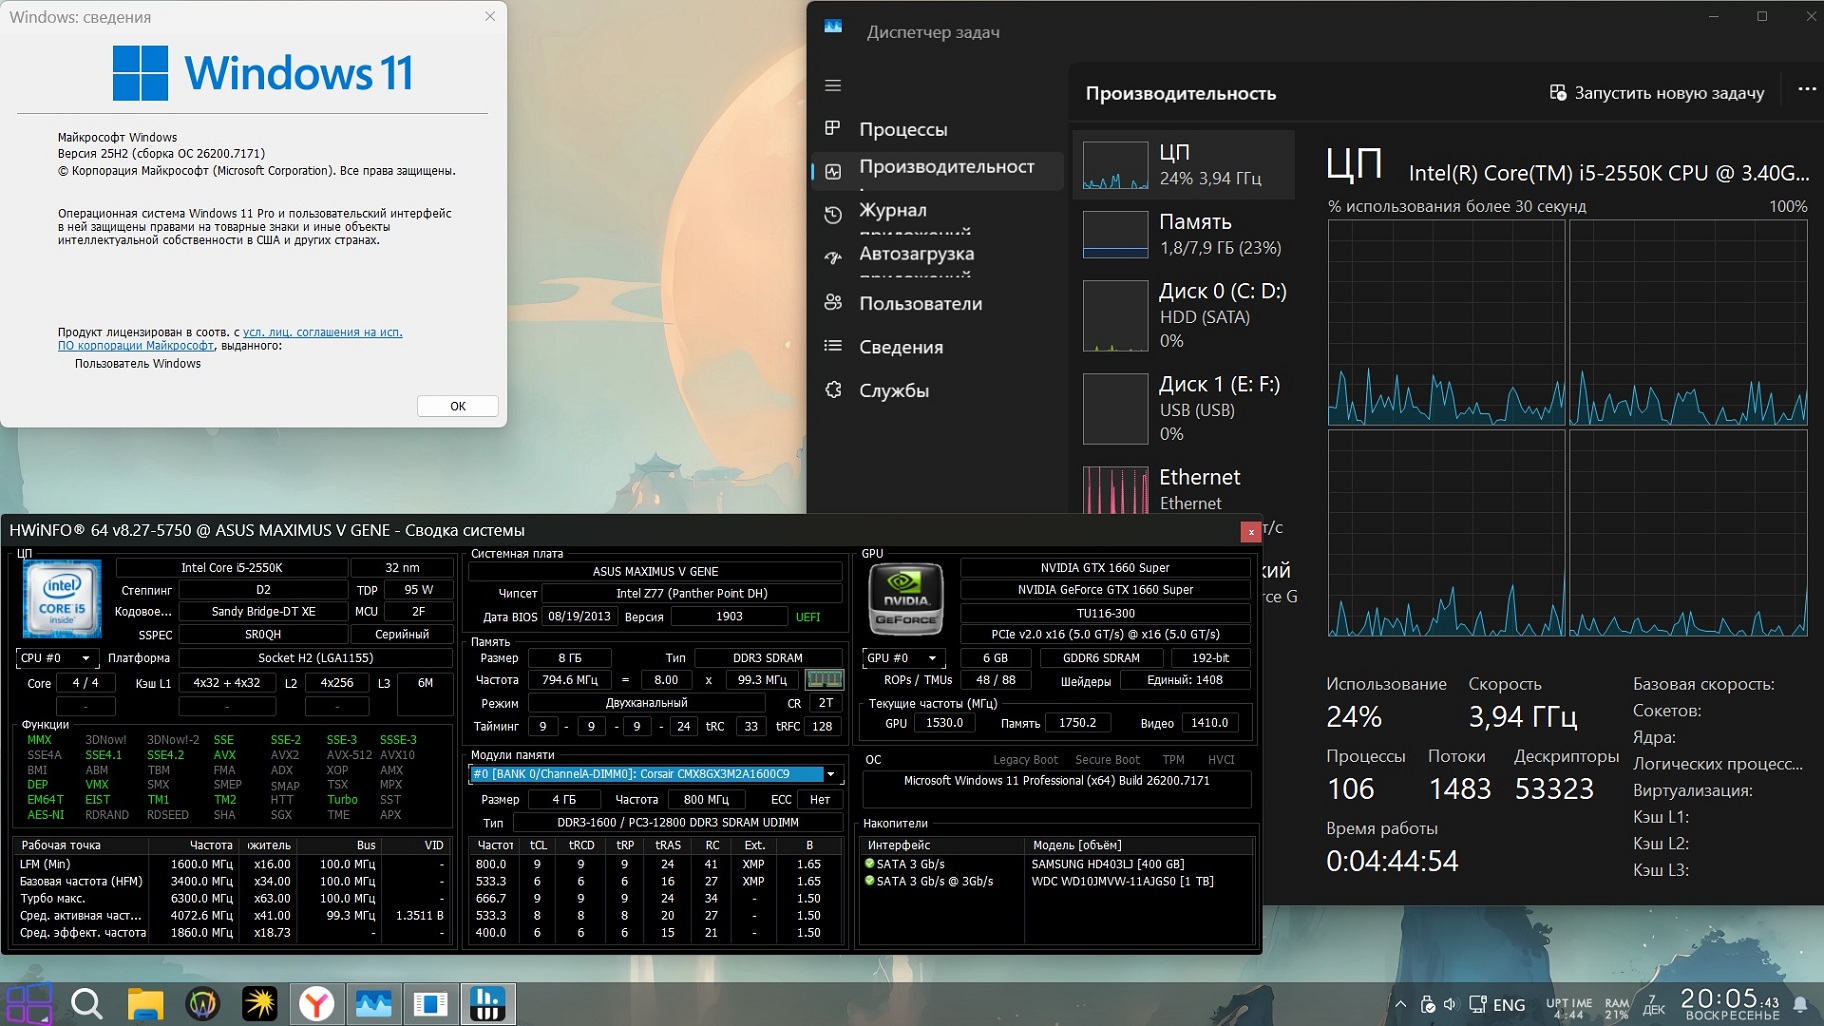Expand the CPU #0 selector in HWiNFO
Screen dimensions: 1824x1026
(x=56, y=658)
